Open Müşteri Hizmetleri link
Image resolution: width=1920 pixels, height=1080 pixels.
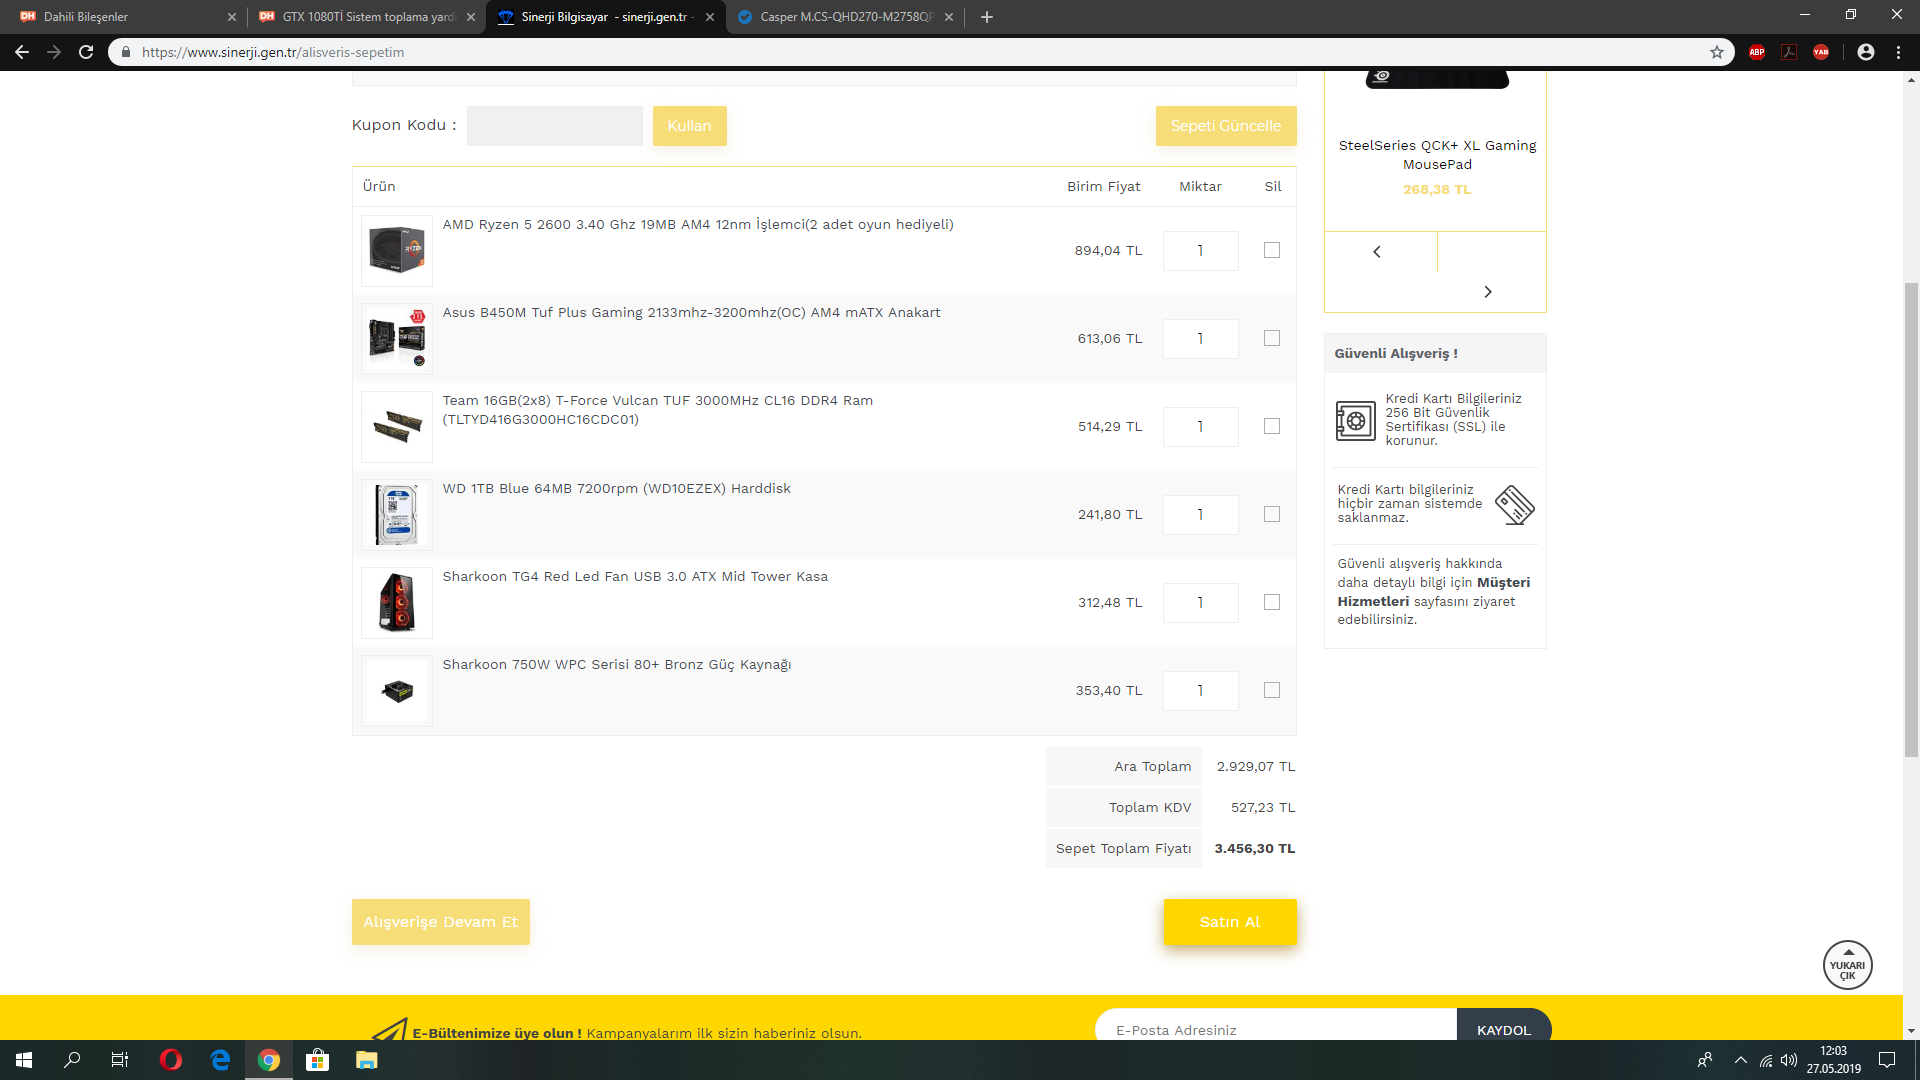[1433, 592]
